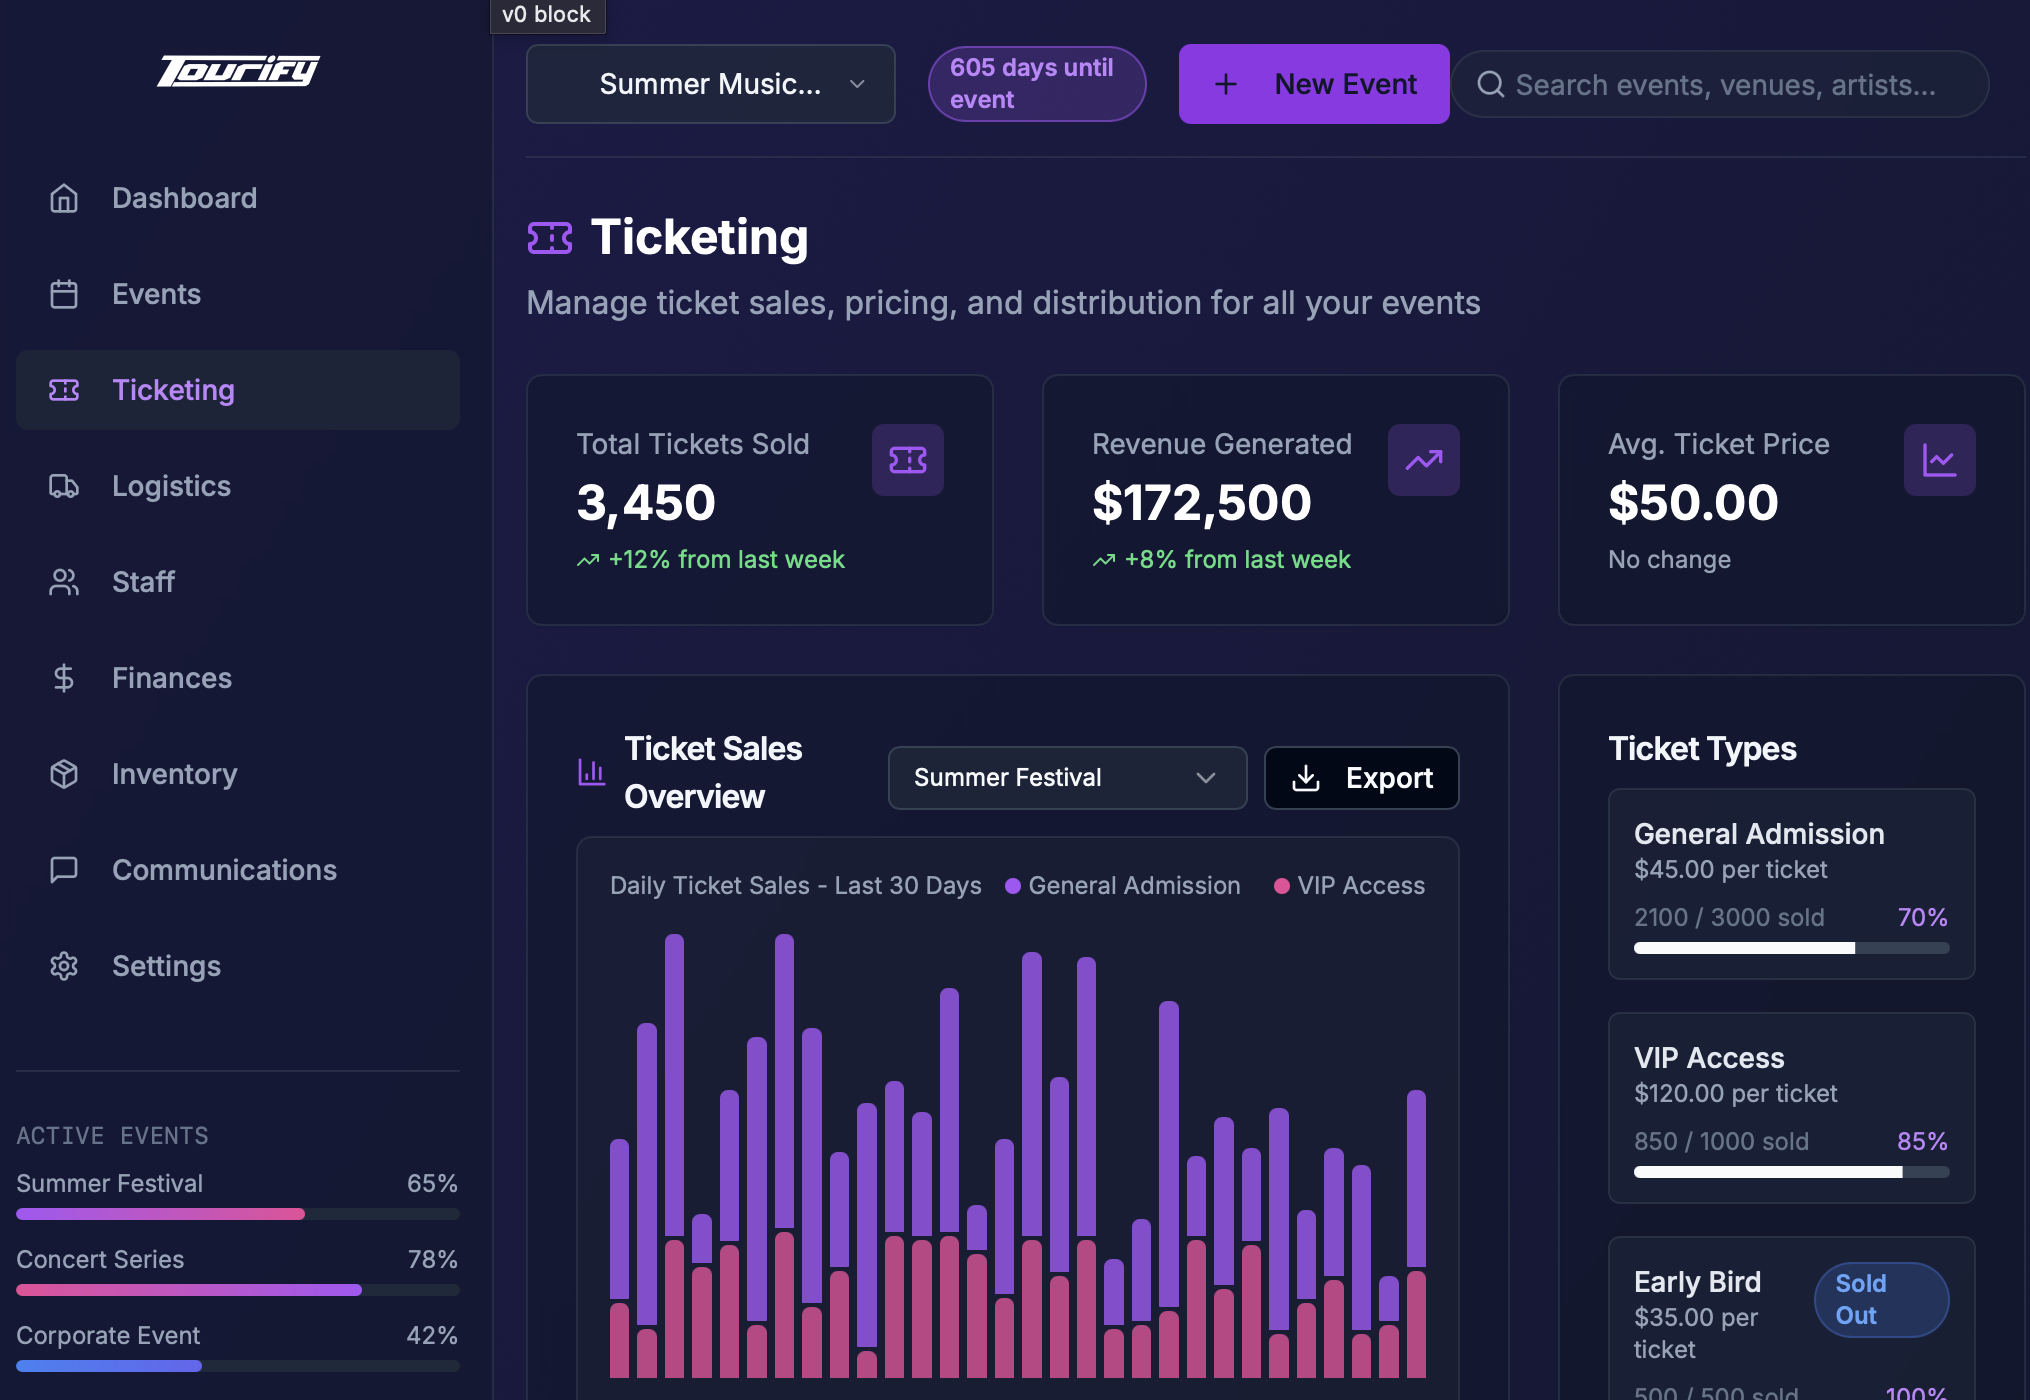Click the Revenue Generated $172,500 value
The width and height of the screenshot is (2030, 1400).
[x=1202, y=503]
